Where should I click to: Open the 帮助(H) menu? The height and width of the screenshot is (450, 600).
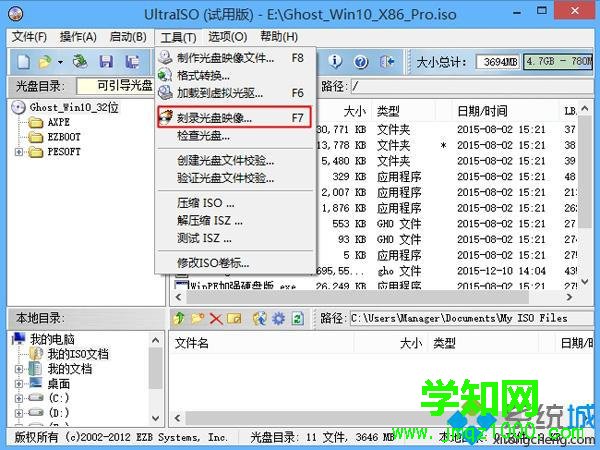279,37
